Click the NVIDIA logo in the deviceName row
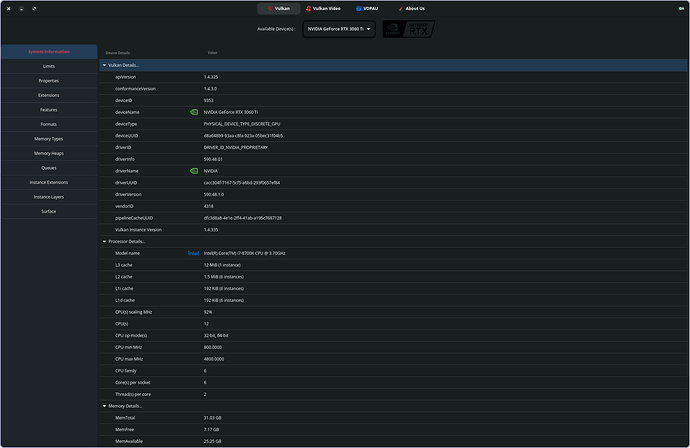 (x=194, y=112)
